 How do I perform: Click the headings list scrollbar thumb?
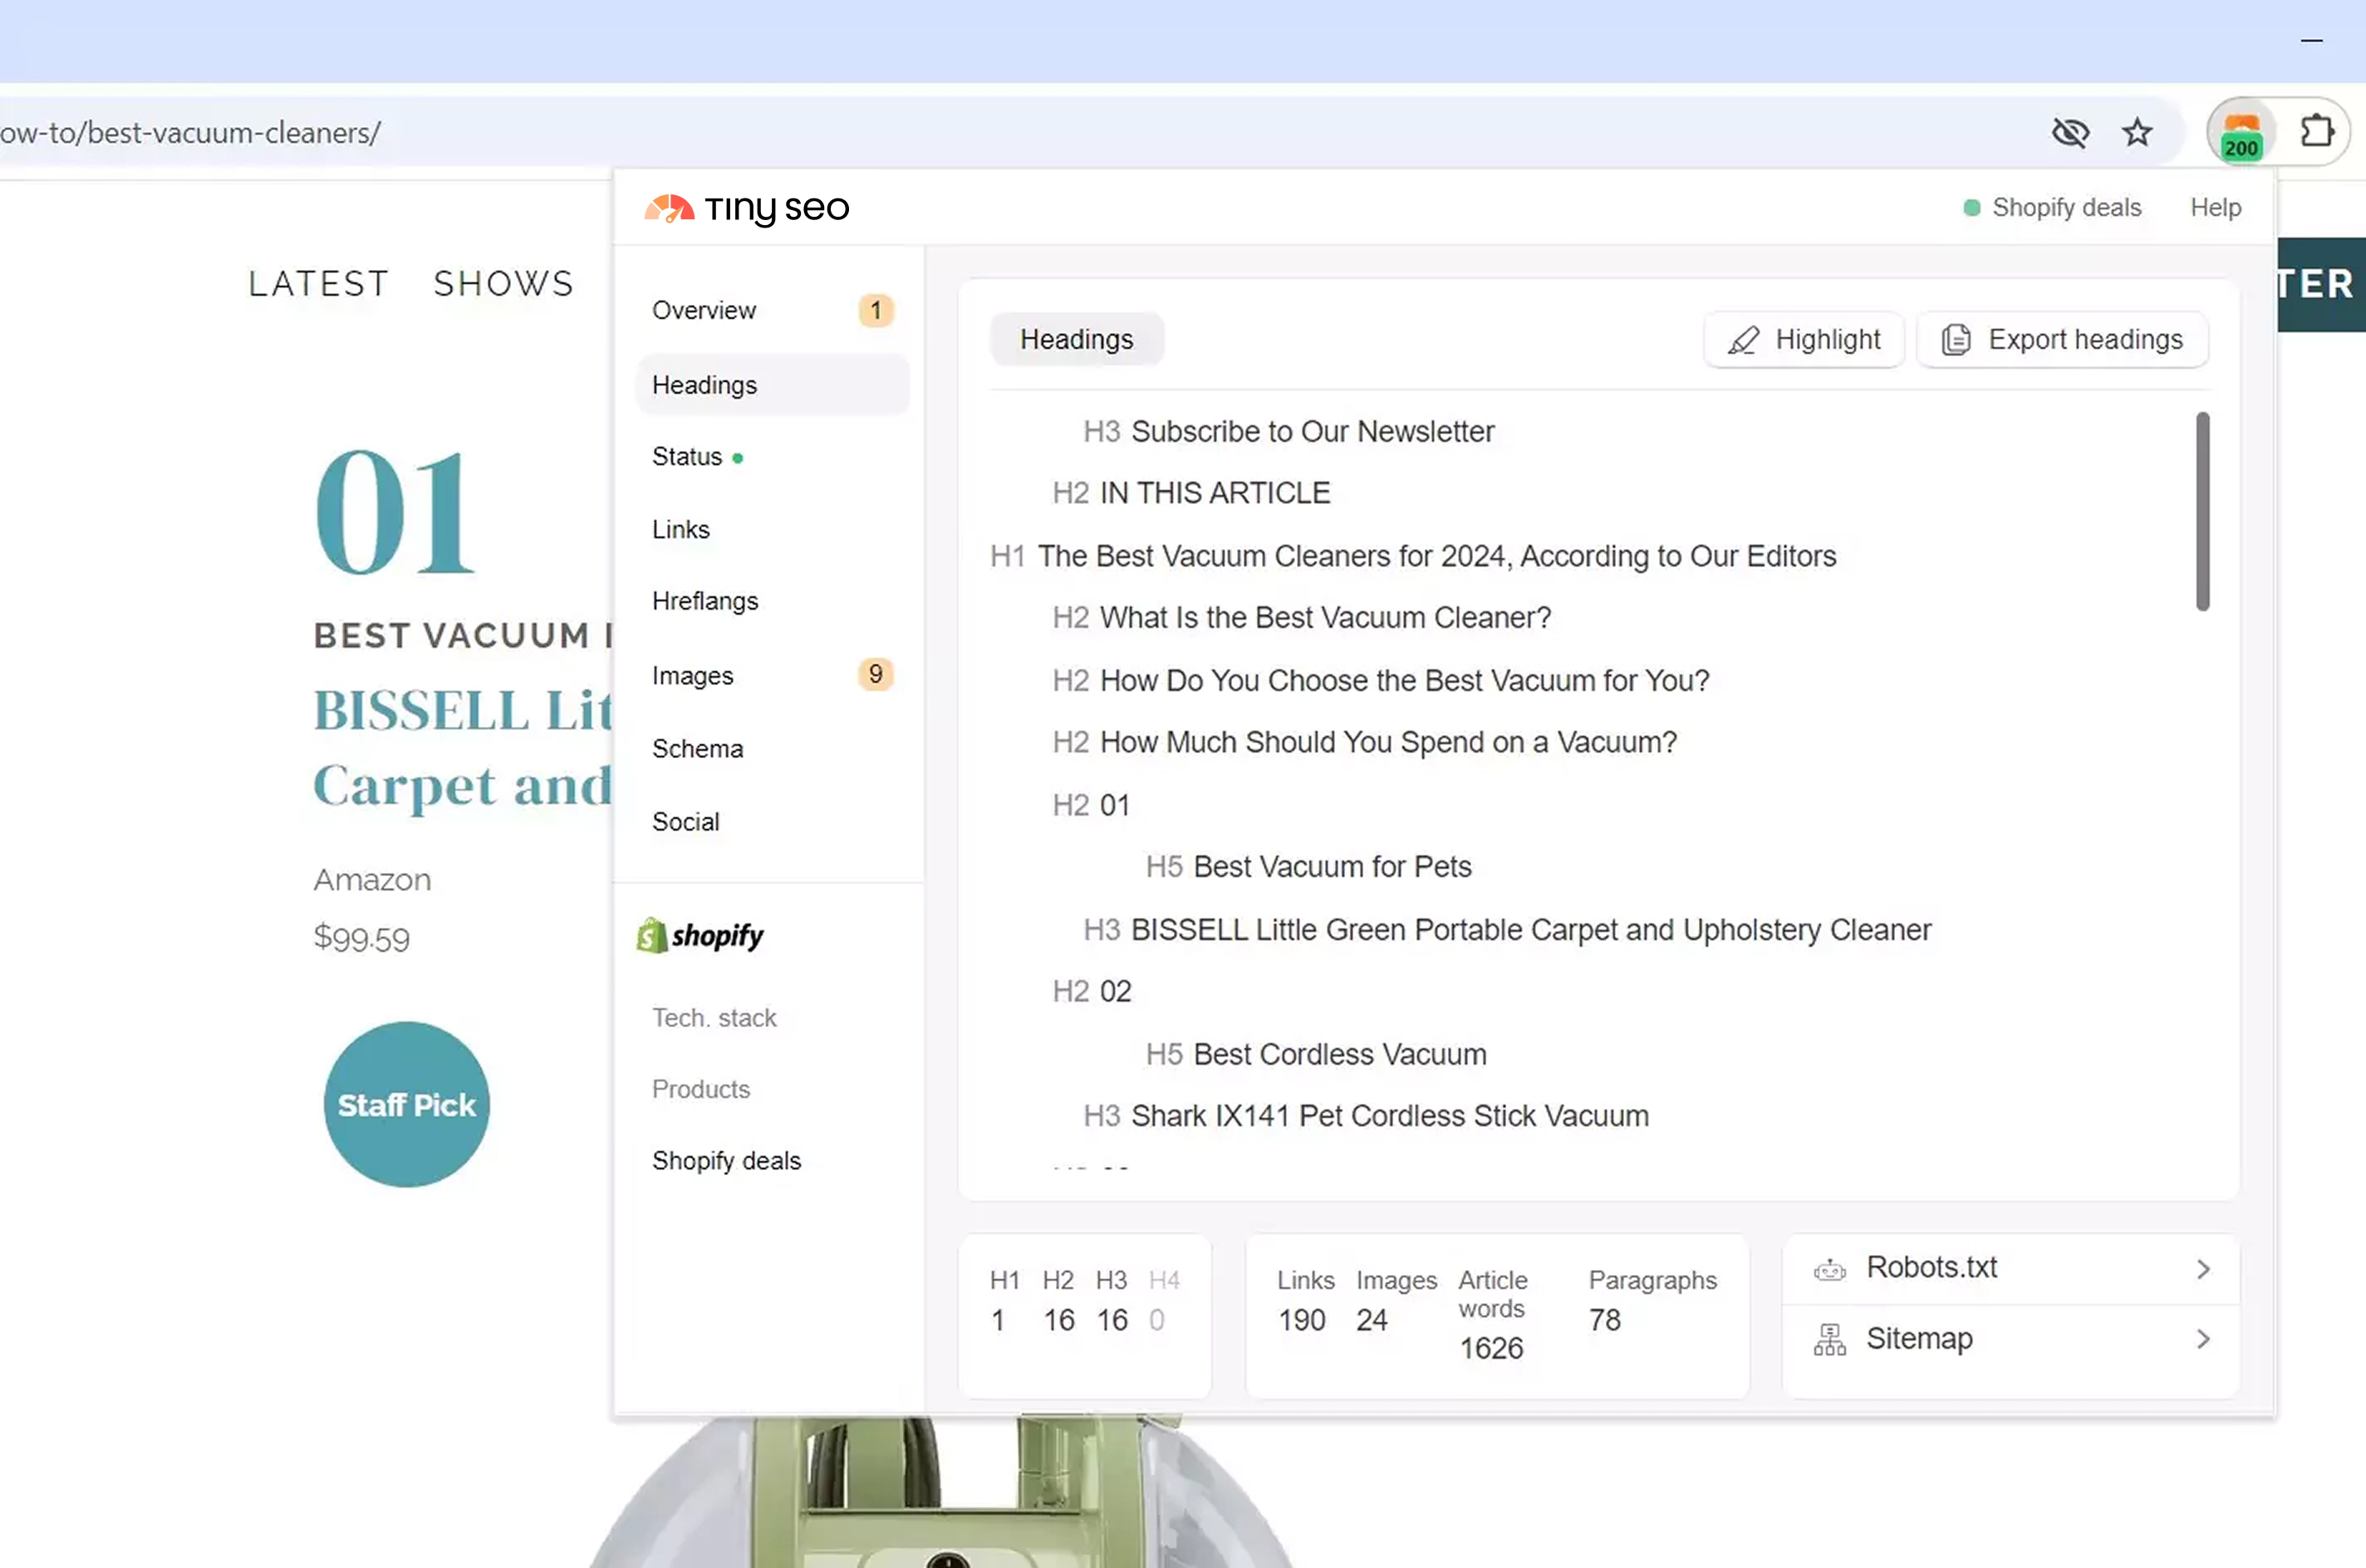pyautogui.click(x=2202, y=511)
